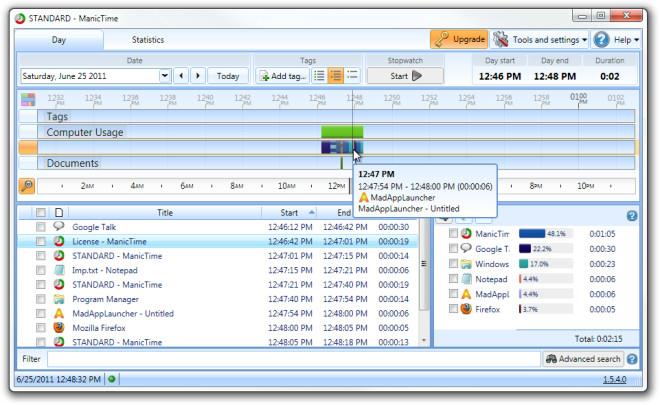
Task: Open Advanced search
Action: pos(583,358)
